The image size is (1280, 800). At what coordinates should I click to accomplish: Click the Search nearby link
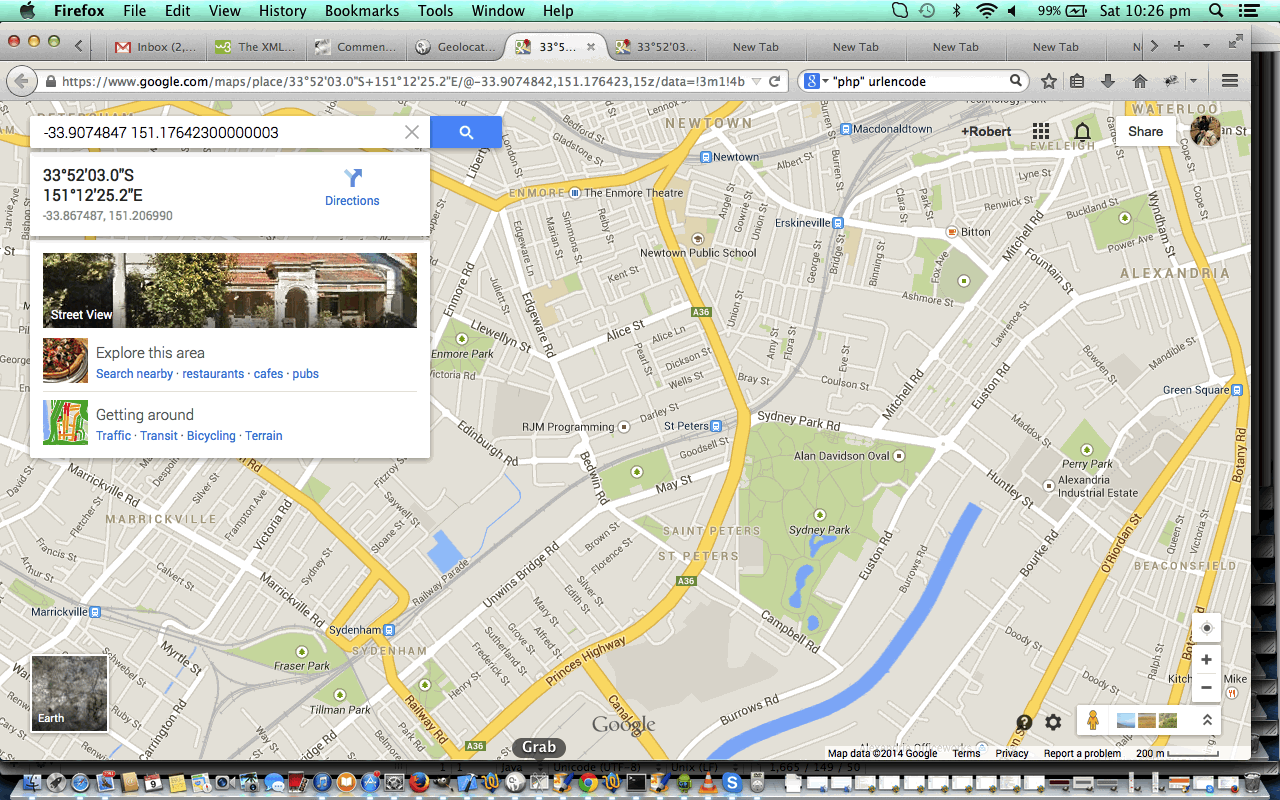click(x=134, y=374)
